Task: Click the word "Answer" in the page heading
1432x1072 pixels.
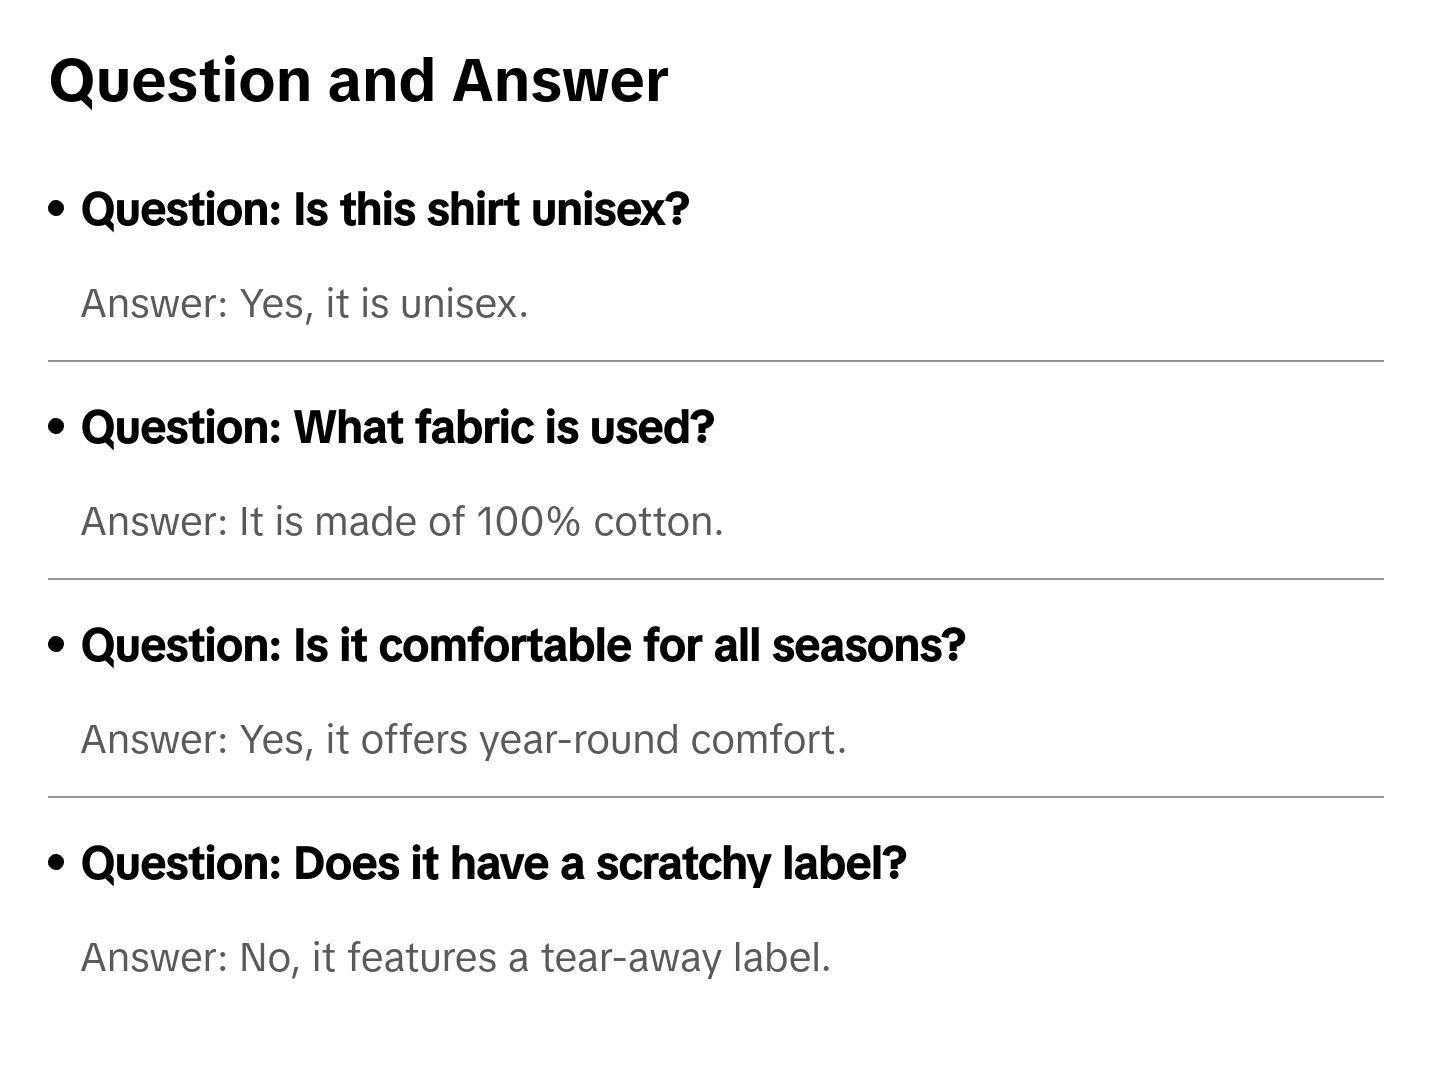Action: pos(560,80)
